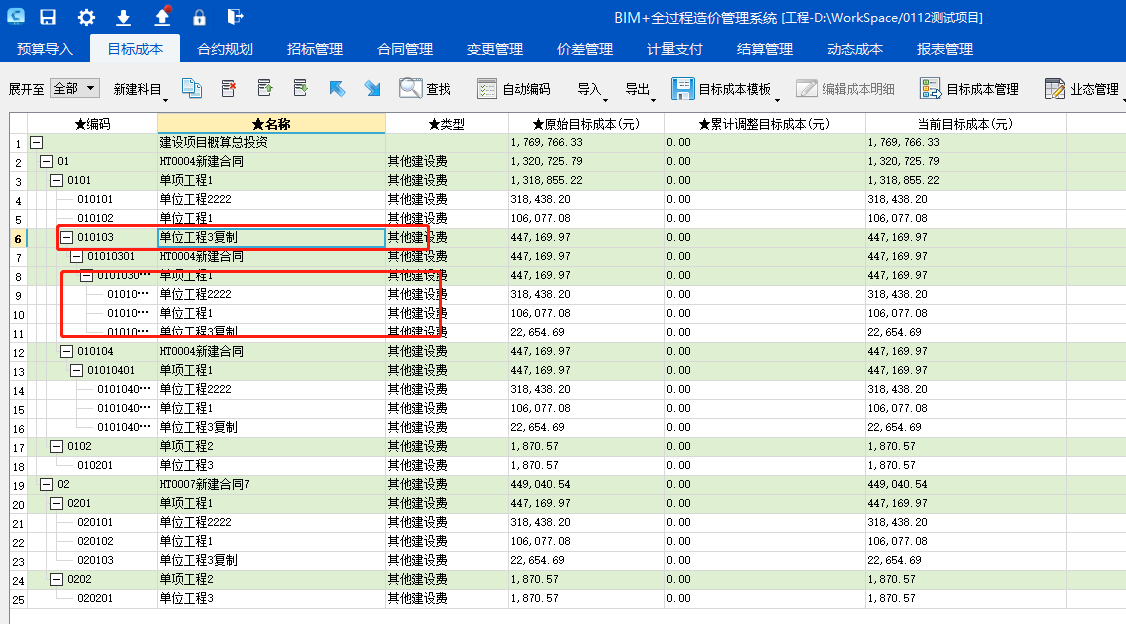The height and width of the screenshot is (624, 1126).
Task: Collapse tree node 0201
Action: (x=57, y=503)
